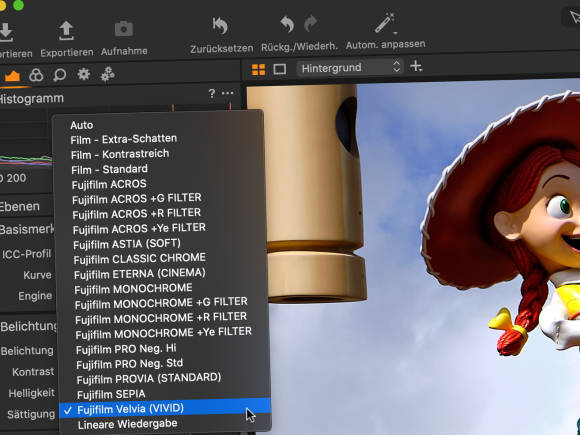Click the green macOS window button
This screenshot has height=435, width=580.
click(x=18, y=5)
